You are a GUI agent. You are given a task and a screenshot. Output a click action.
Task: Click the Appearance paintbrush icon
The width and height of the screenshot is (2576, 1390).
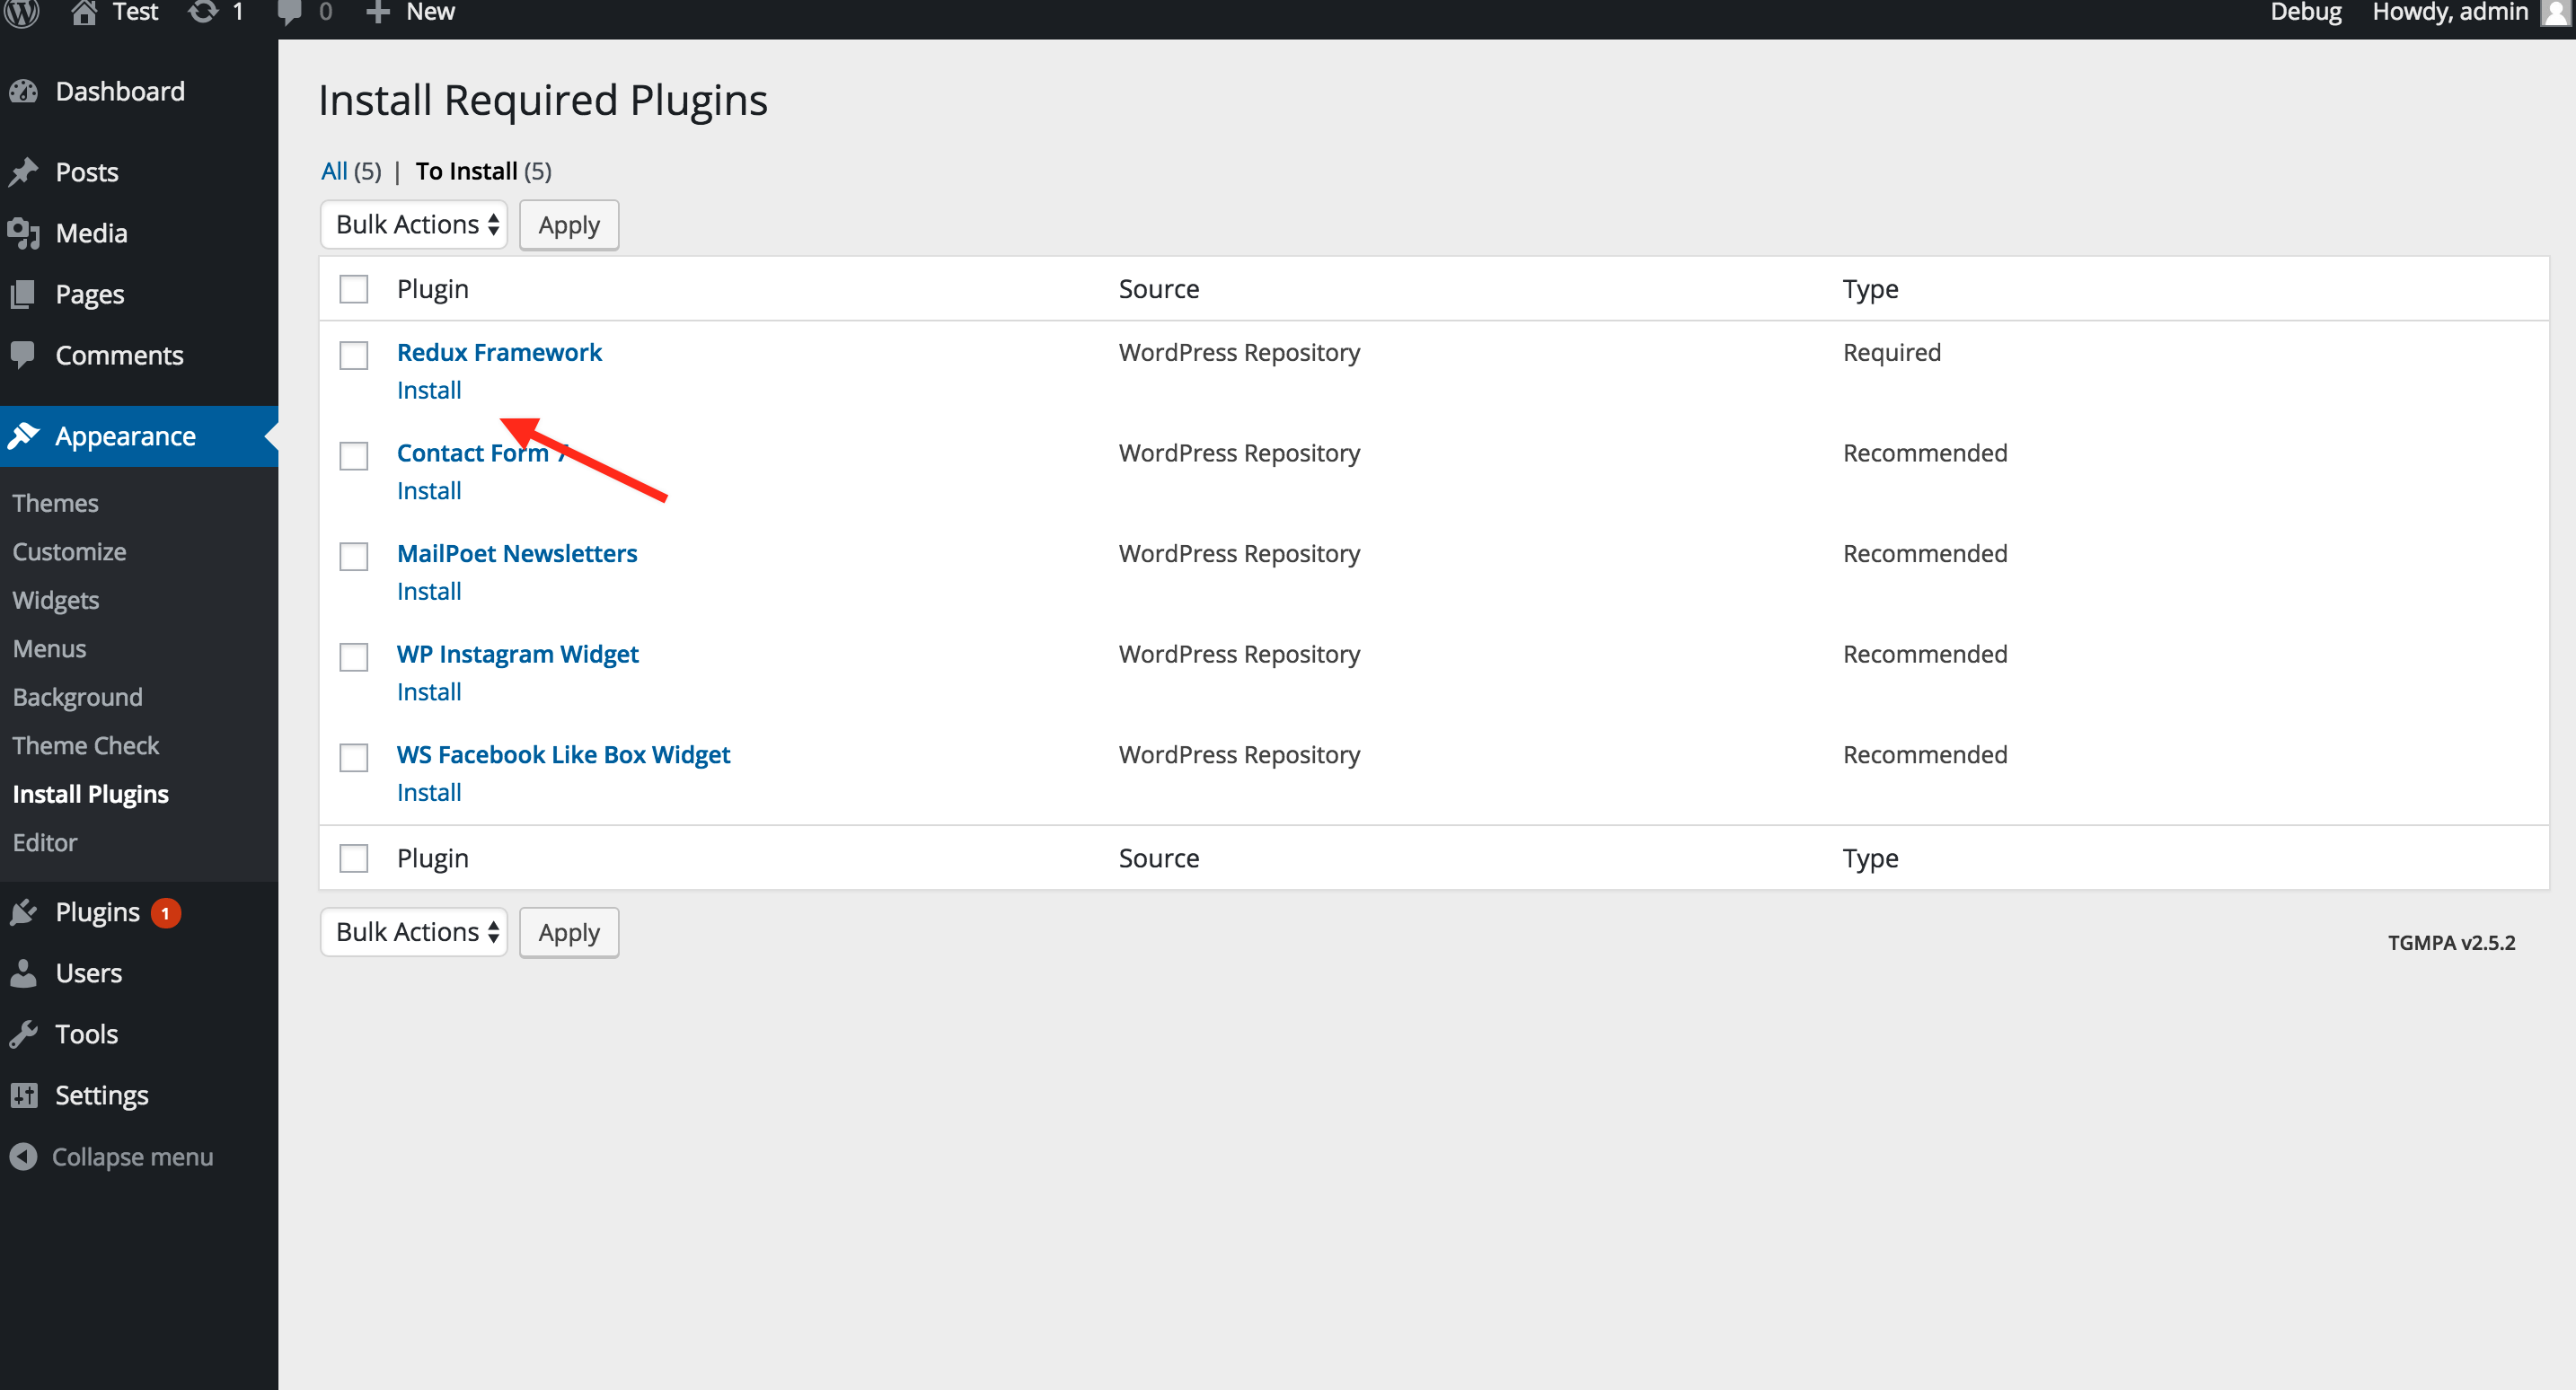(x=23, y=436)
